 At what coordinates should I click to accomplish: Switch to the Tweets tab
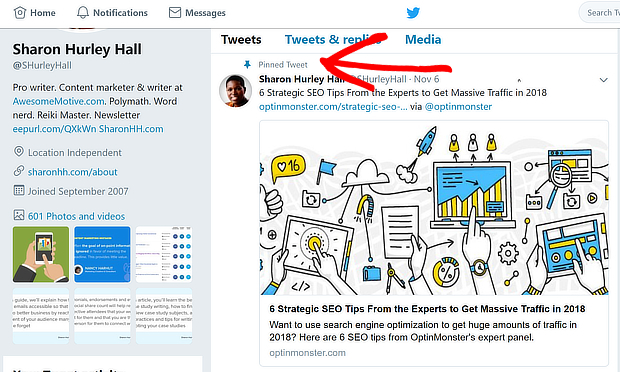point(241,40)
